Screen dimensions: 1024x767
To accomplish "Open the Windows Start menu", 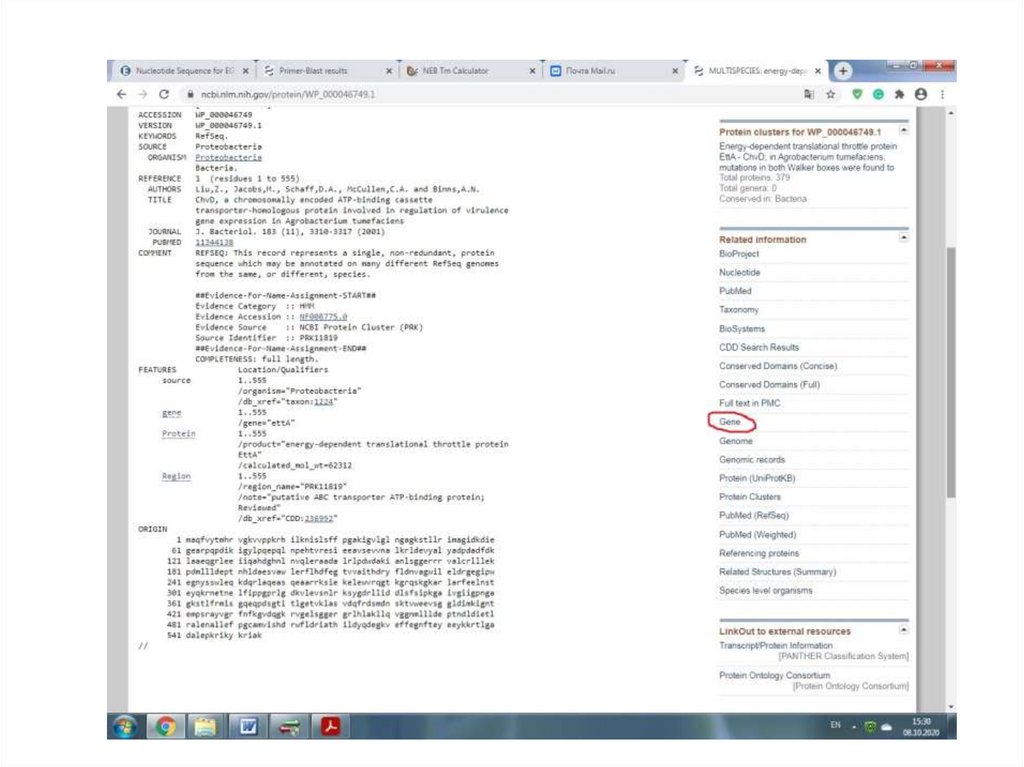I will coord(124,726).
